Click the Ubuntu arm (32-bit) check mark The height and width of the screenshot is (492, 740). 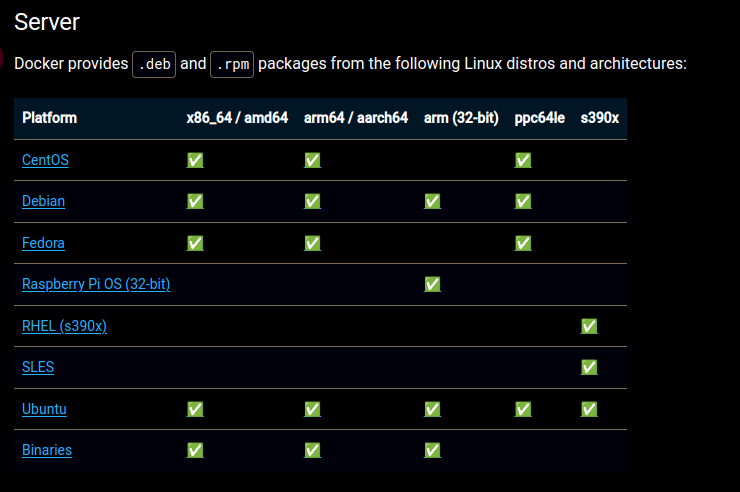pyautogui.click(x=432, y=409)
